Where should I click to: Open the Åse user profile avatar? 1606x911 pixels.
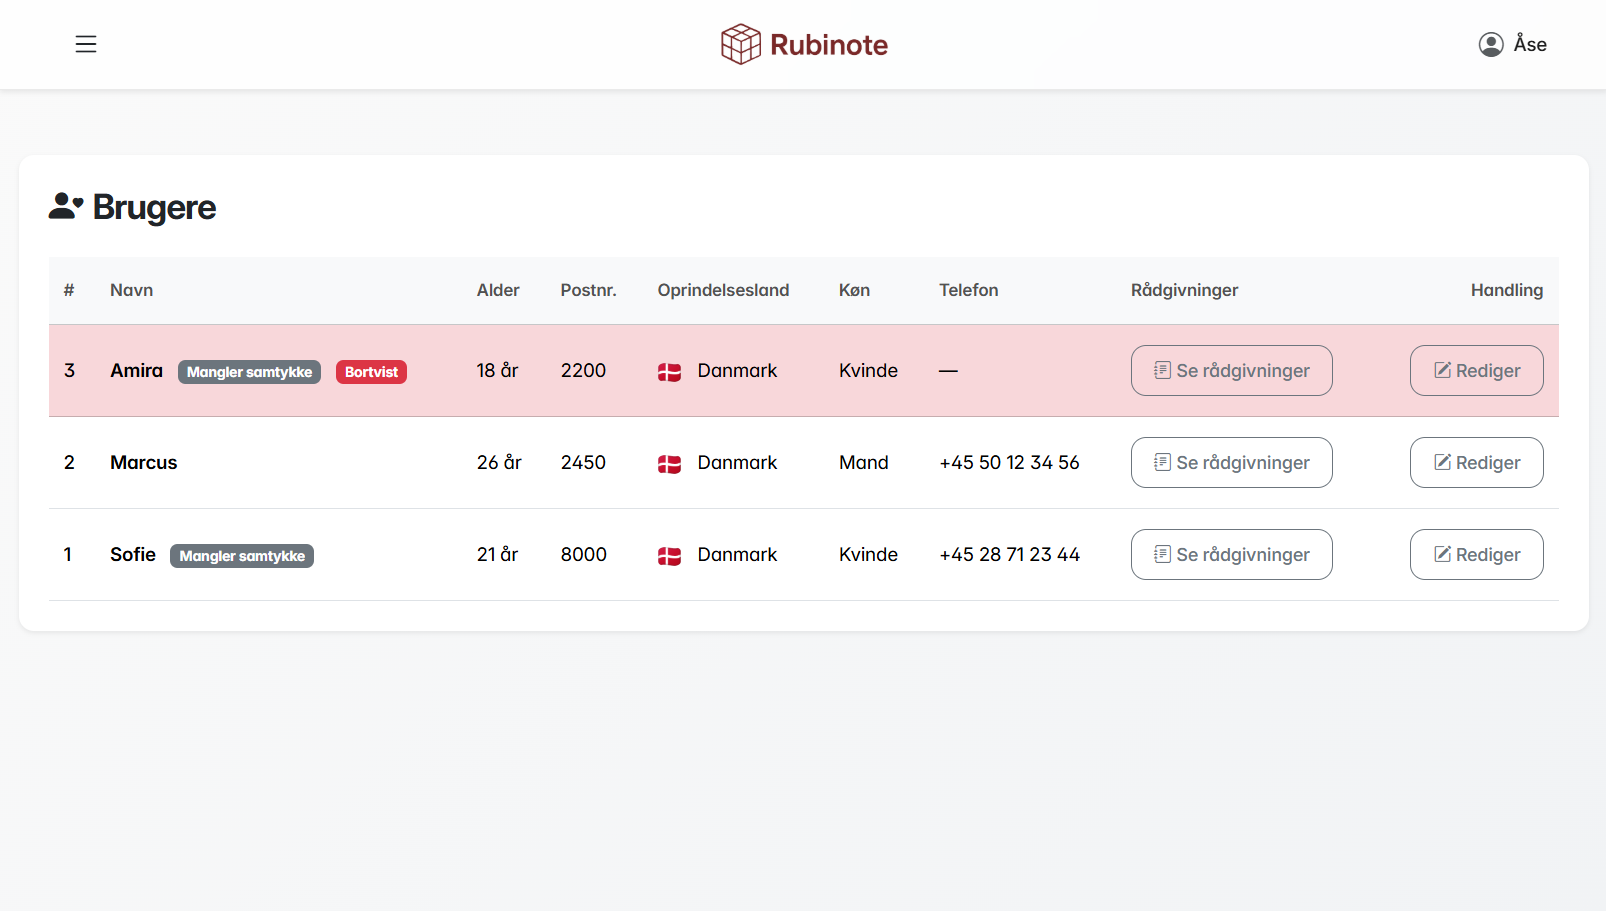pos(1490,44)
